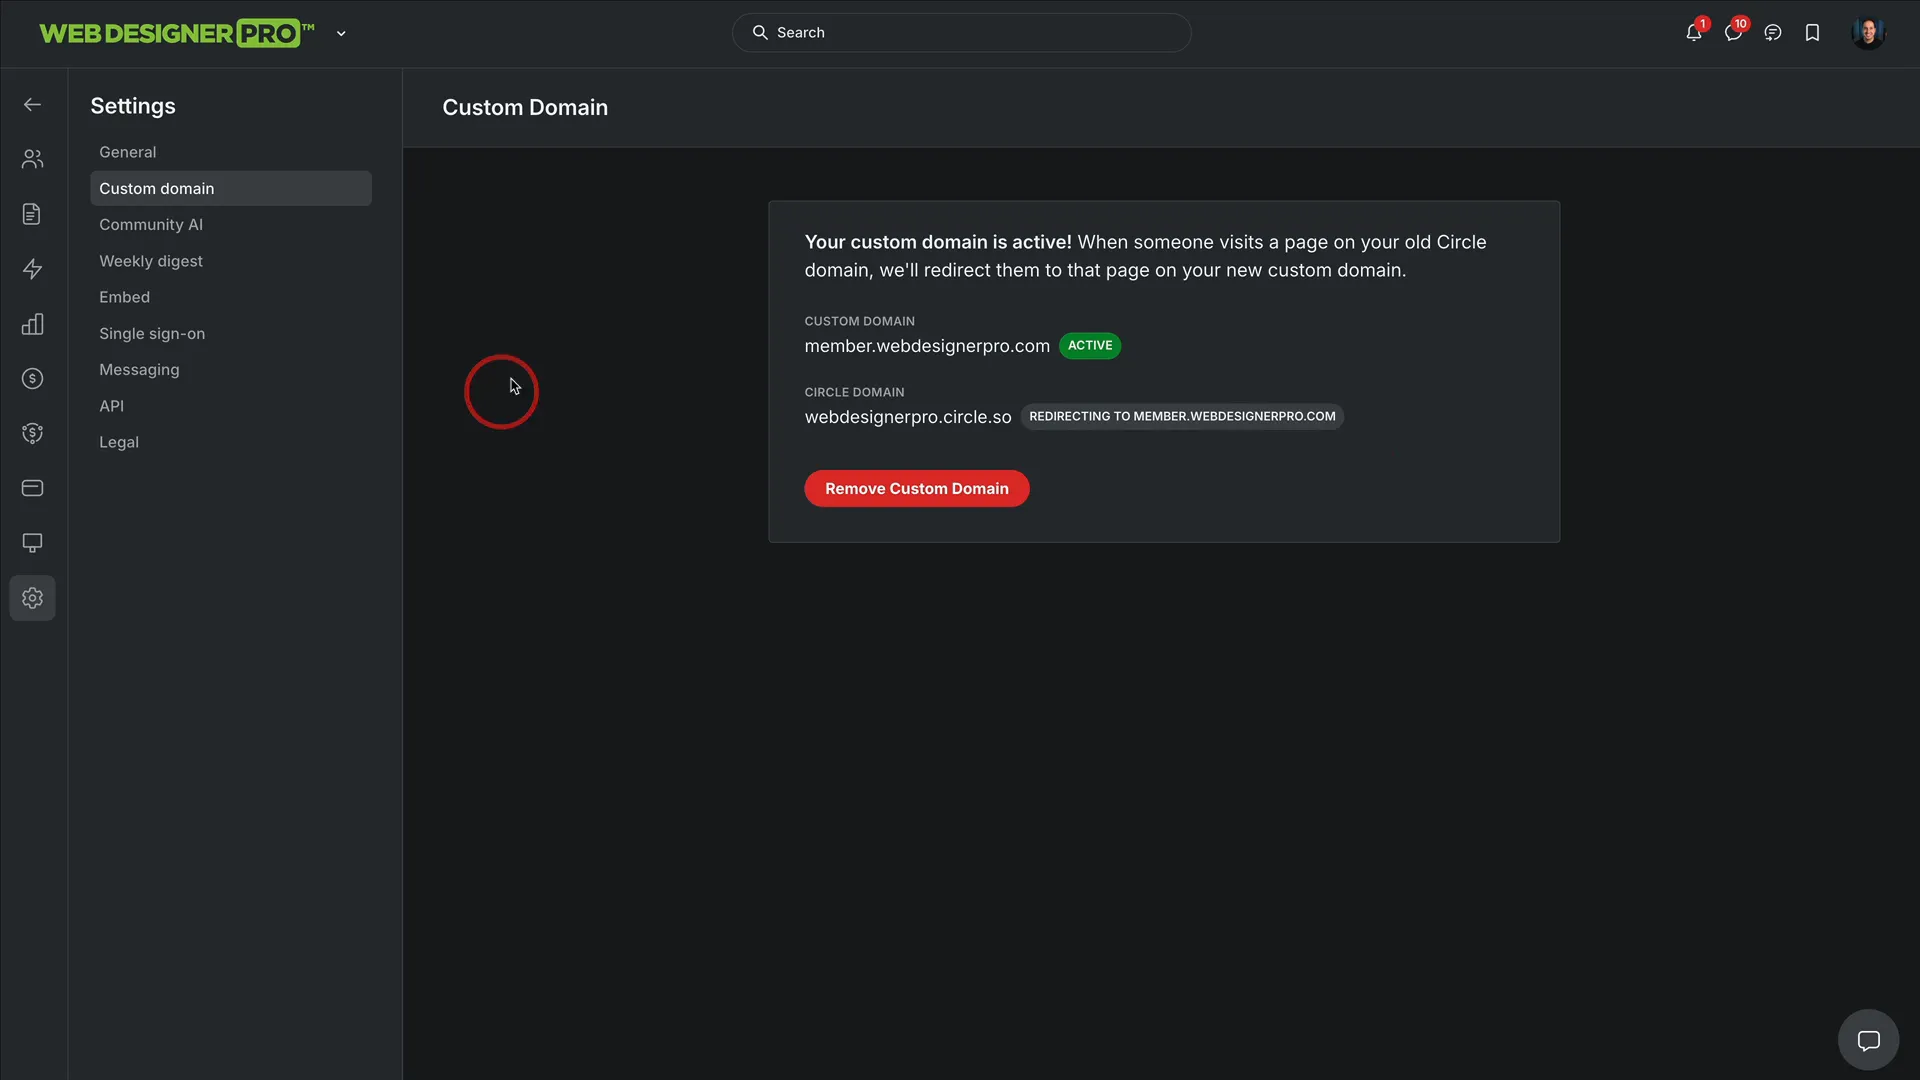Open the Members icon in sidebar
1920x1080 pixels.
[32, 159]
